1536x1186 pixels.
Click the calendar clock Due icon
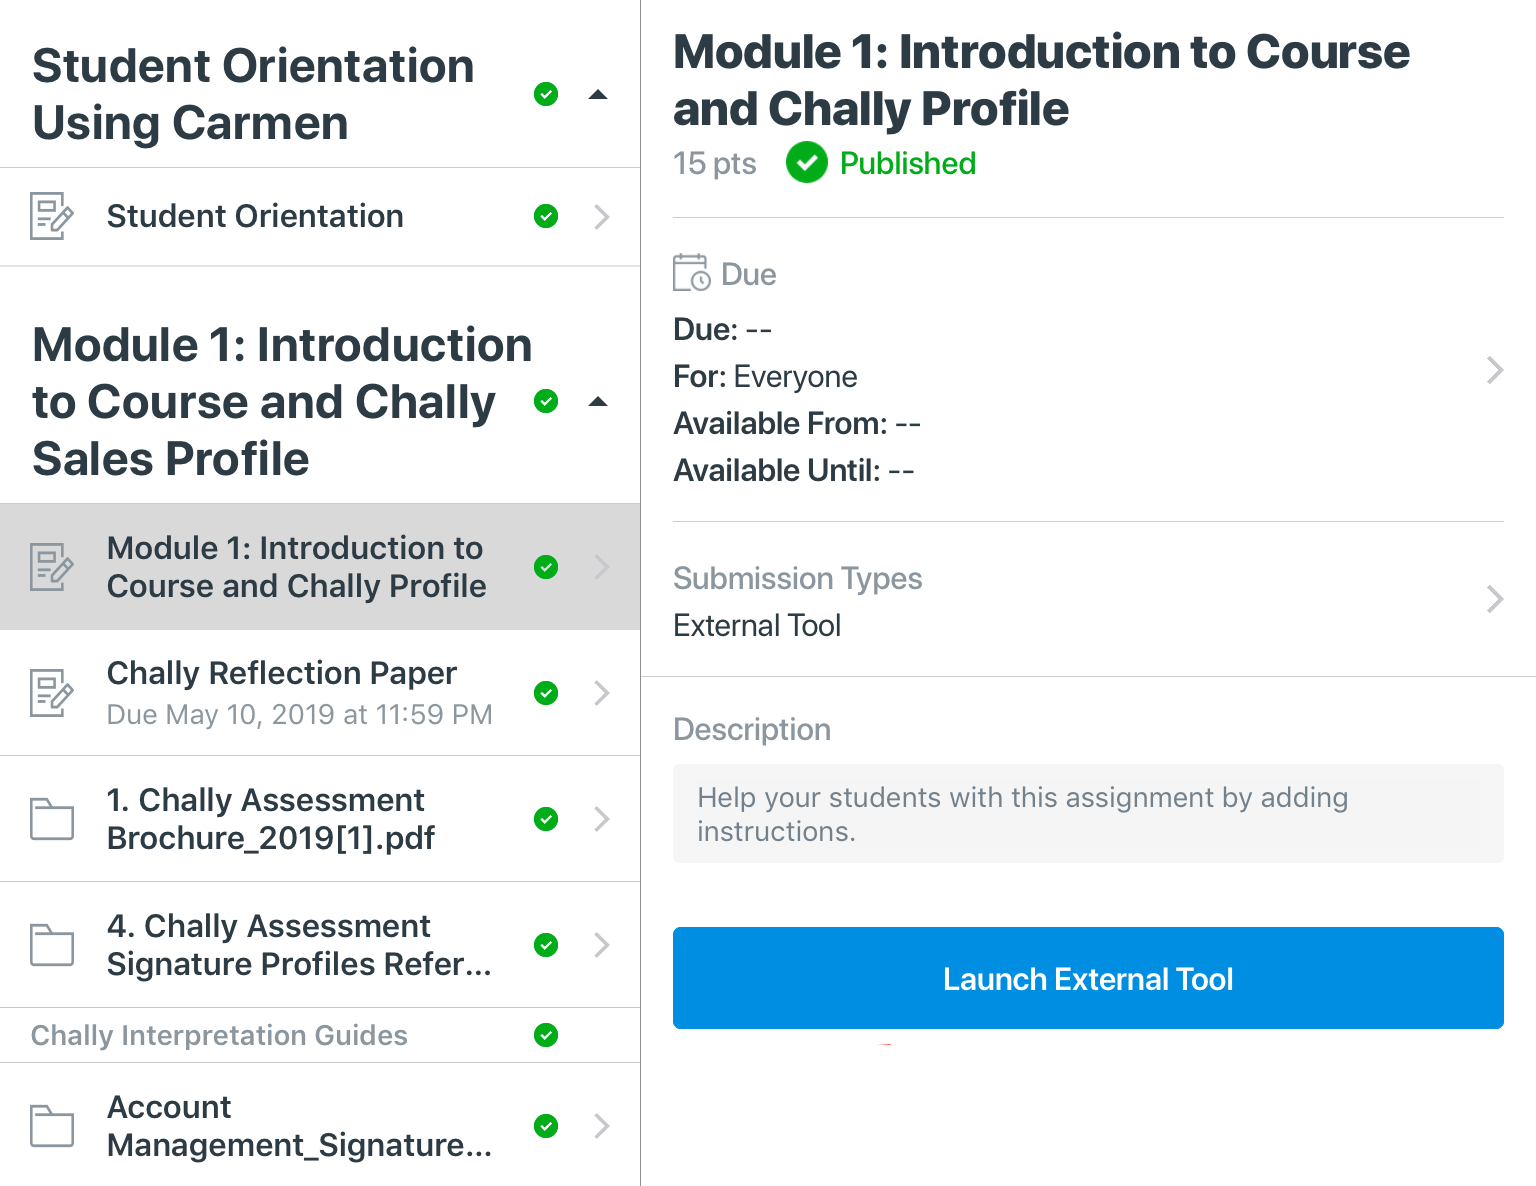coord(691,272)
